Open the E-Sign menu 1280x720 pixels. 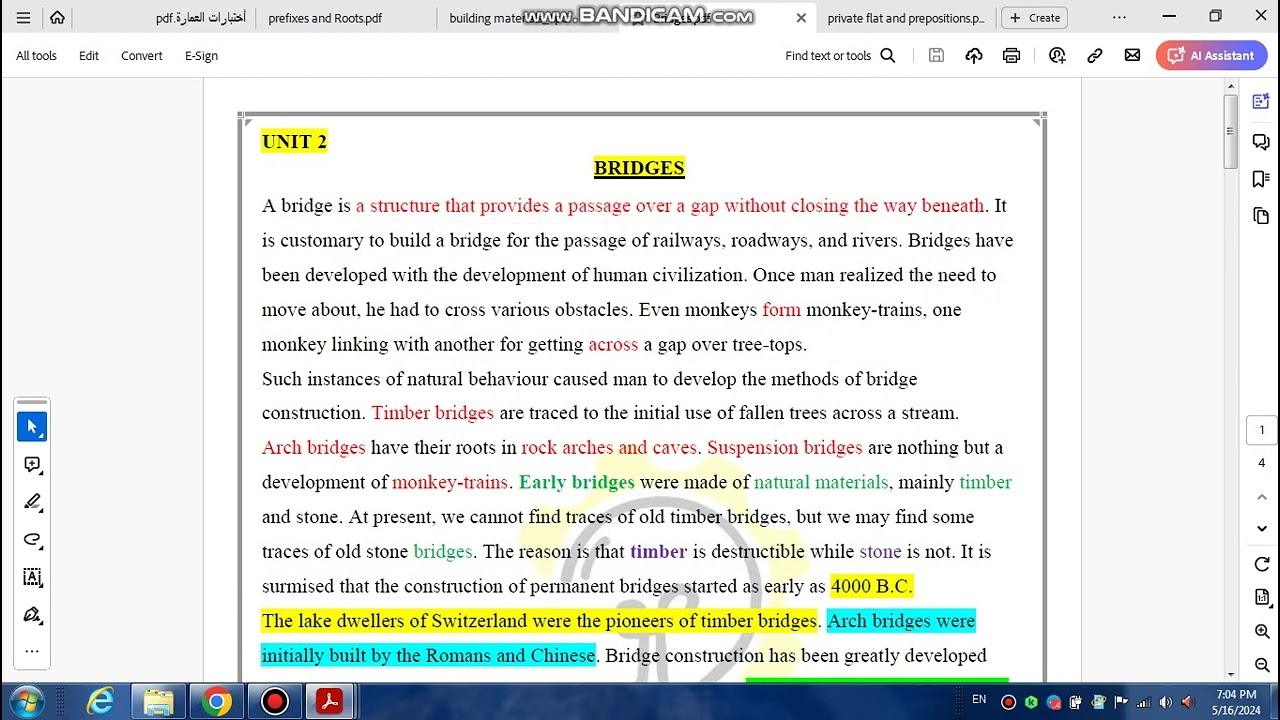pos(201,56)
